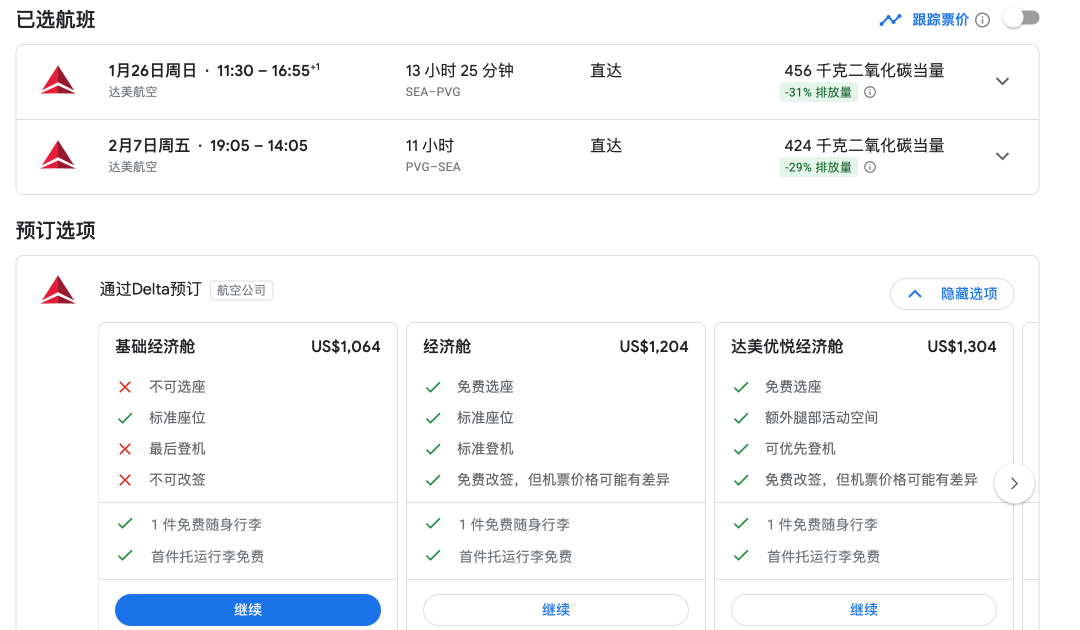Collapse options with 隐藏选项 button

[x=952, y=294]
